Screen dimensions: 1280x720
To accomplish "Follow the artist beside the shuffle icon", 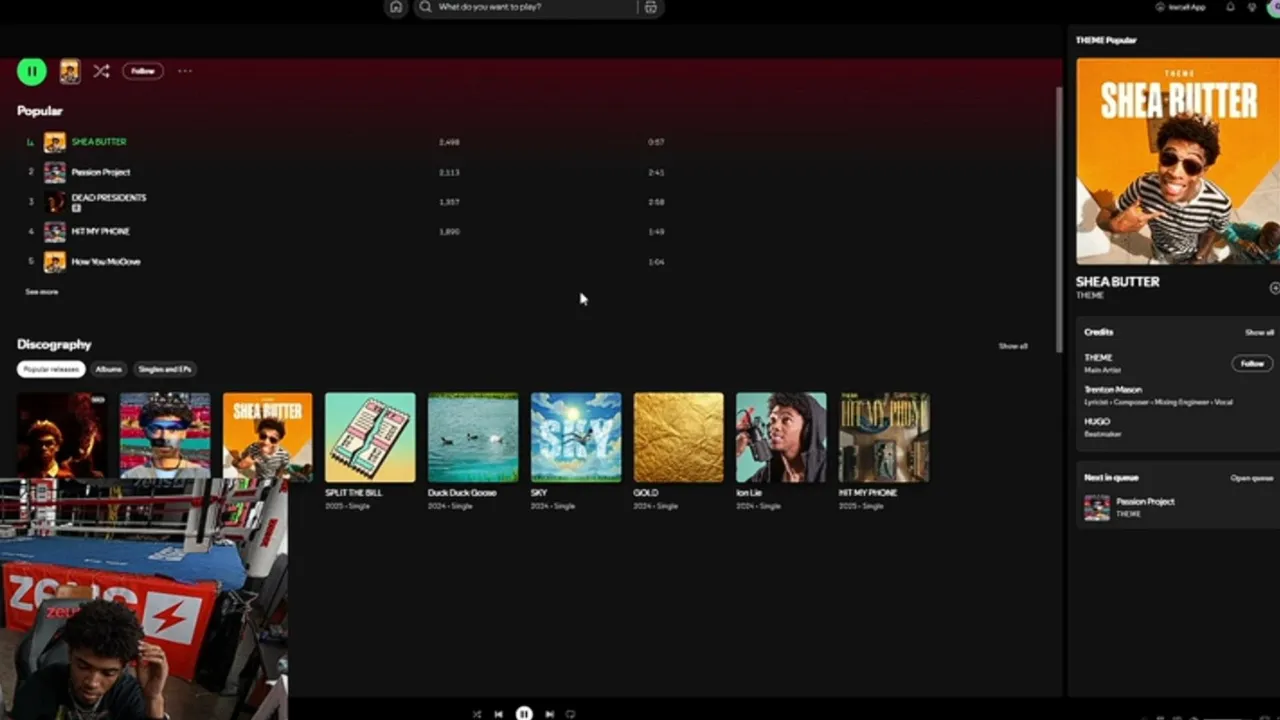I will [x=143, y=71].
